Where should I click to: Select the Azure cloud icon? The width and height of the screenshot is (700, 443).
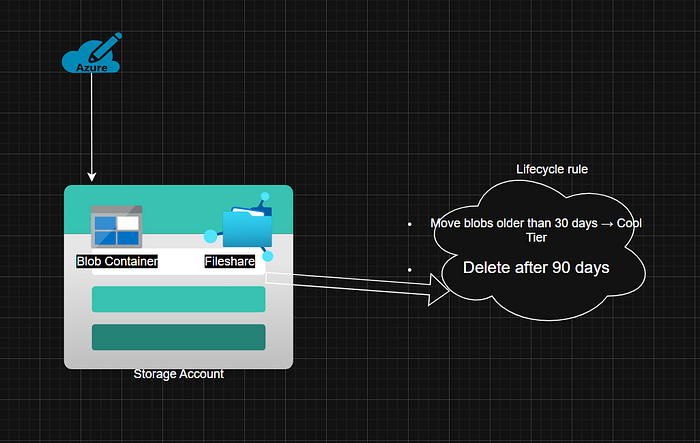(x=91, y=60)
